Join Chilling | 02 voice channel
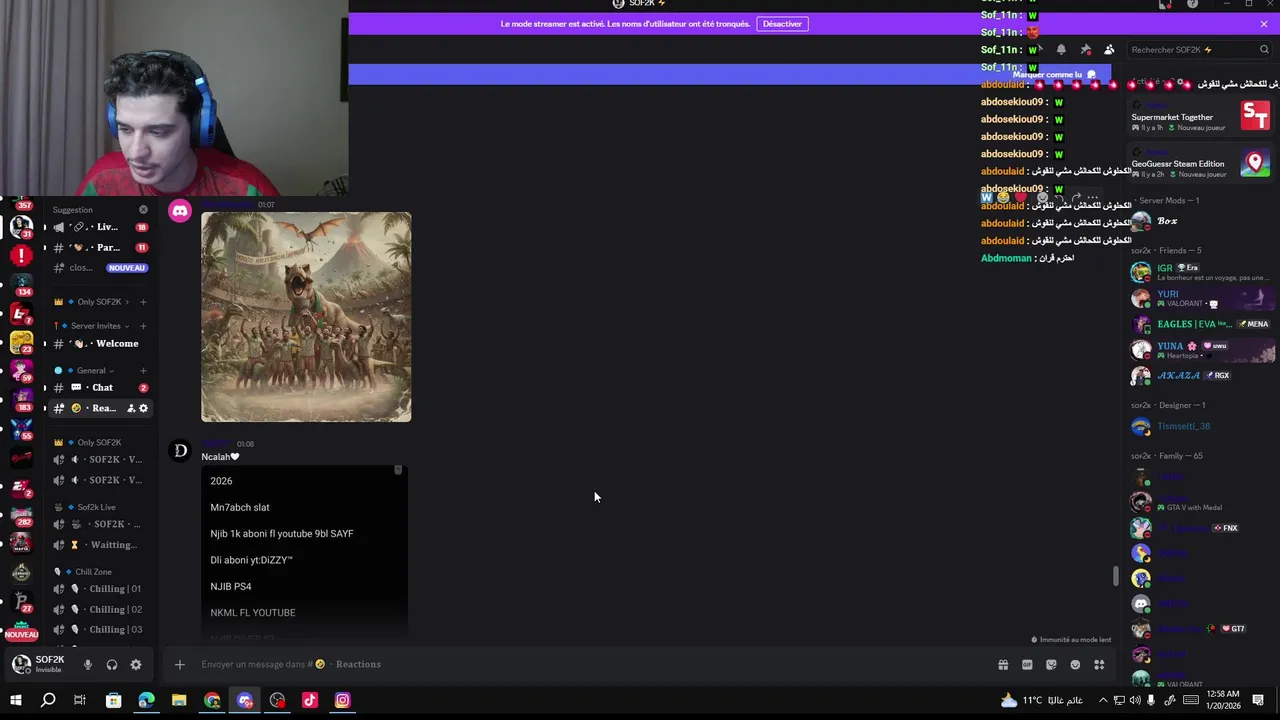 (x=102, y=609)
